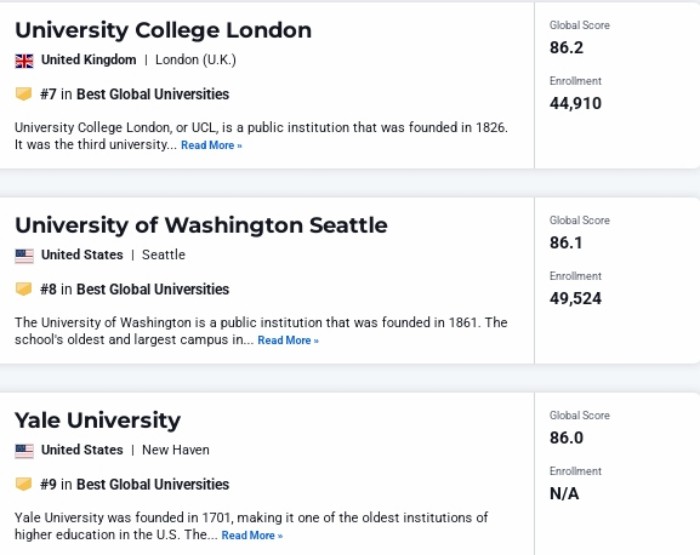Open the University of Washington Seattle heading

[201, 225]
